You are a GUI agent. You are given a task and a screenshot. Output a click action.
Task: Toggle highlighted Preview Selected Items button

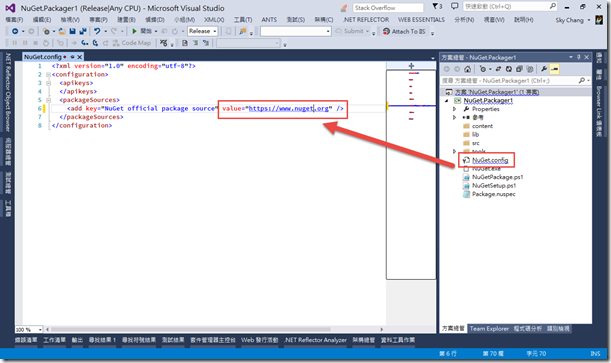pyautogui.click(x=554, y=69)
